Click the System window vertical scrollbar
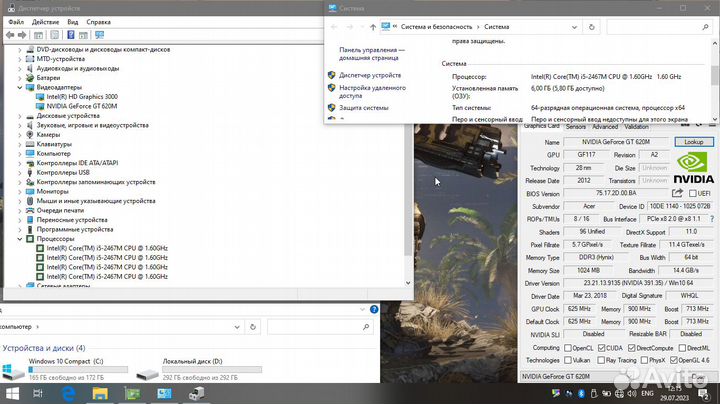Screen dimensions: 720x404 click(x=714, y=80)
